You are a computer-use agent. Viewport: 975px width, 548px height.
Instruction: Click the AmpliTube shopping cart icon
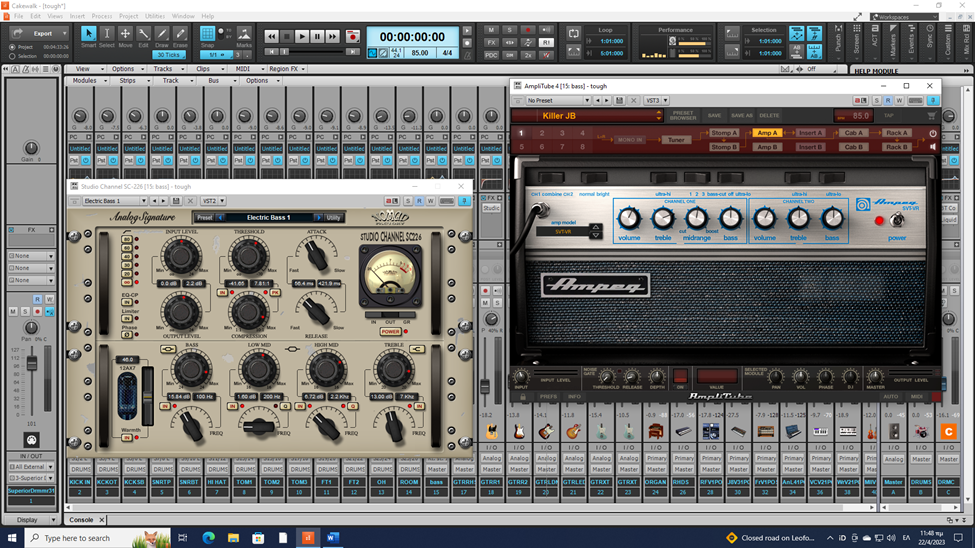coord(931,116)
